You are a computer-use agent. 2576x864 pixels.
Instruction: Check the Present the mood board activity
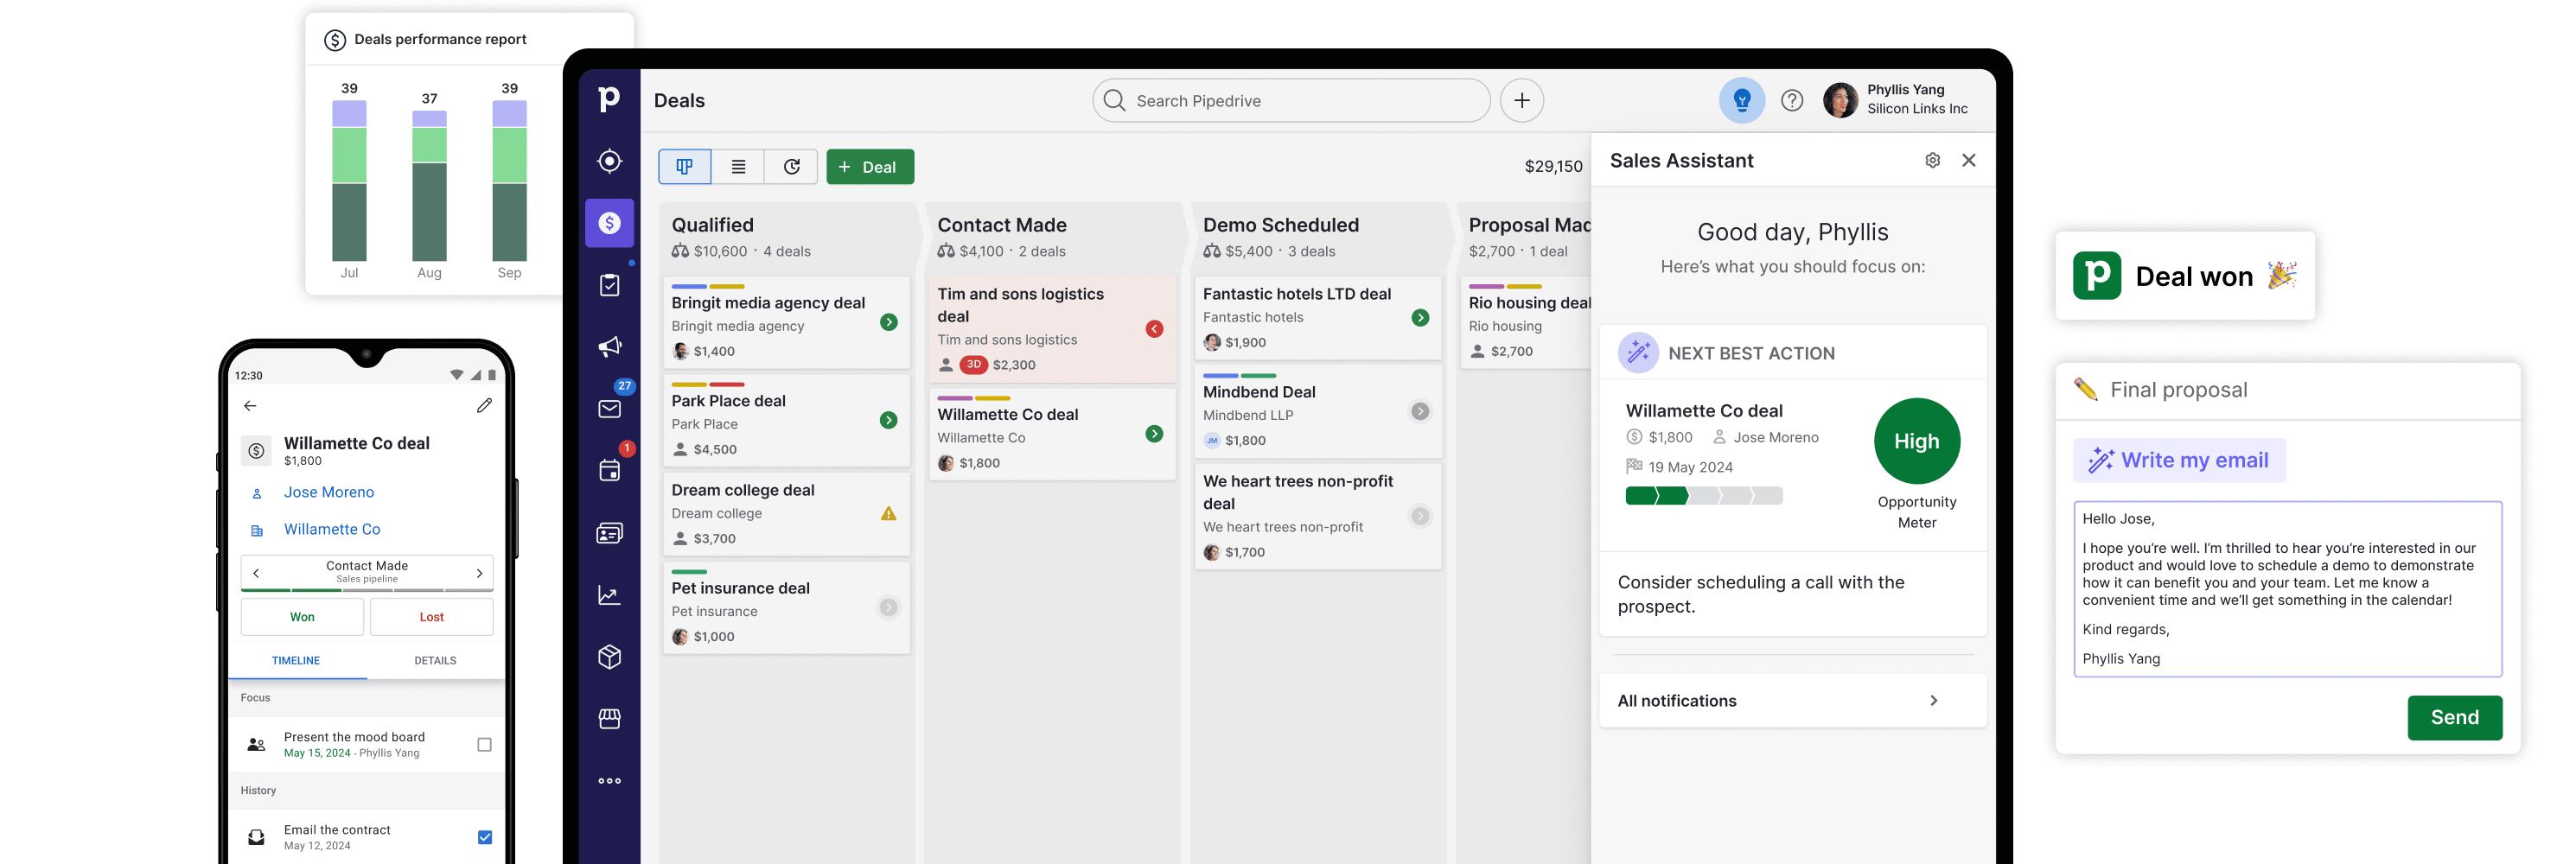[484, 745]
